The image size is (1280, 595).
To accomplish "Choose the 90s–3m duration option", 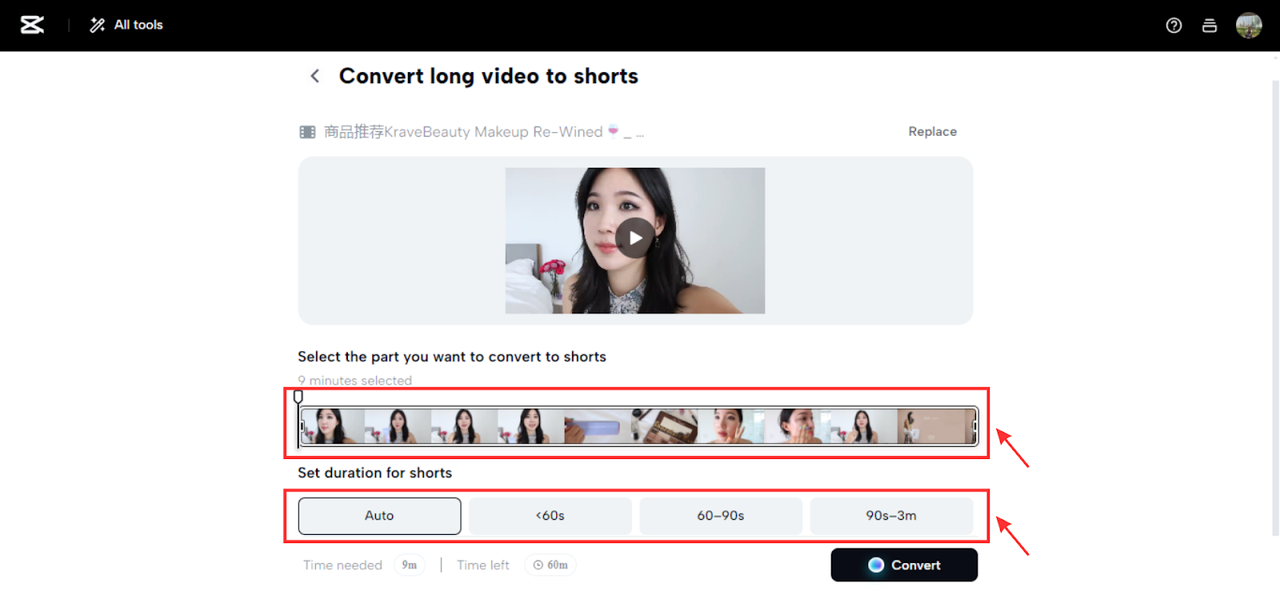I will pos(891,516).
